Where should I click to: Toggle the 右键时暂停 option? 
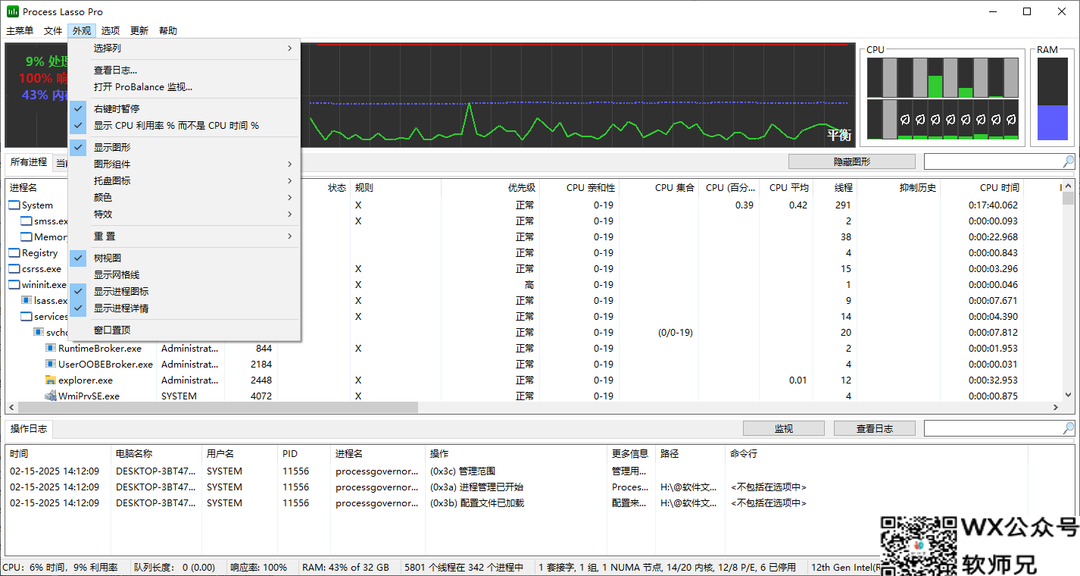184,109
